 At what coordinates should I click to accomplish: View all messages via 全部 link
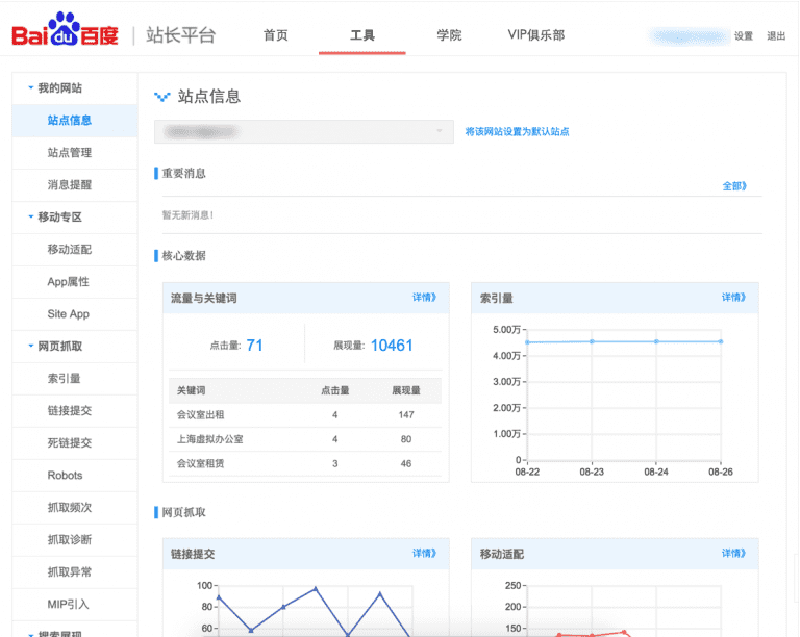(x=734, y=186)
